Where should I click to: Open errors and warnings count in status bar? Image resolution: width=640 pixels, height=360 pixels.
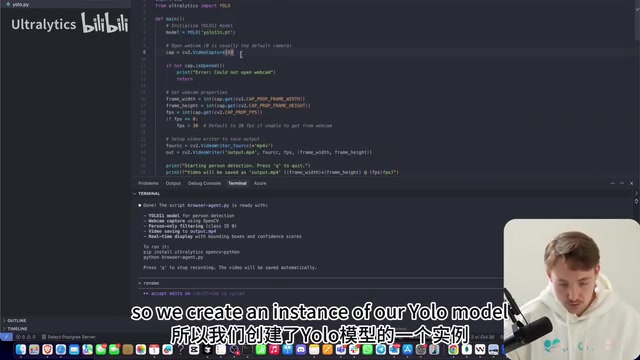click(x=26, y=337)
